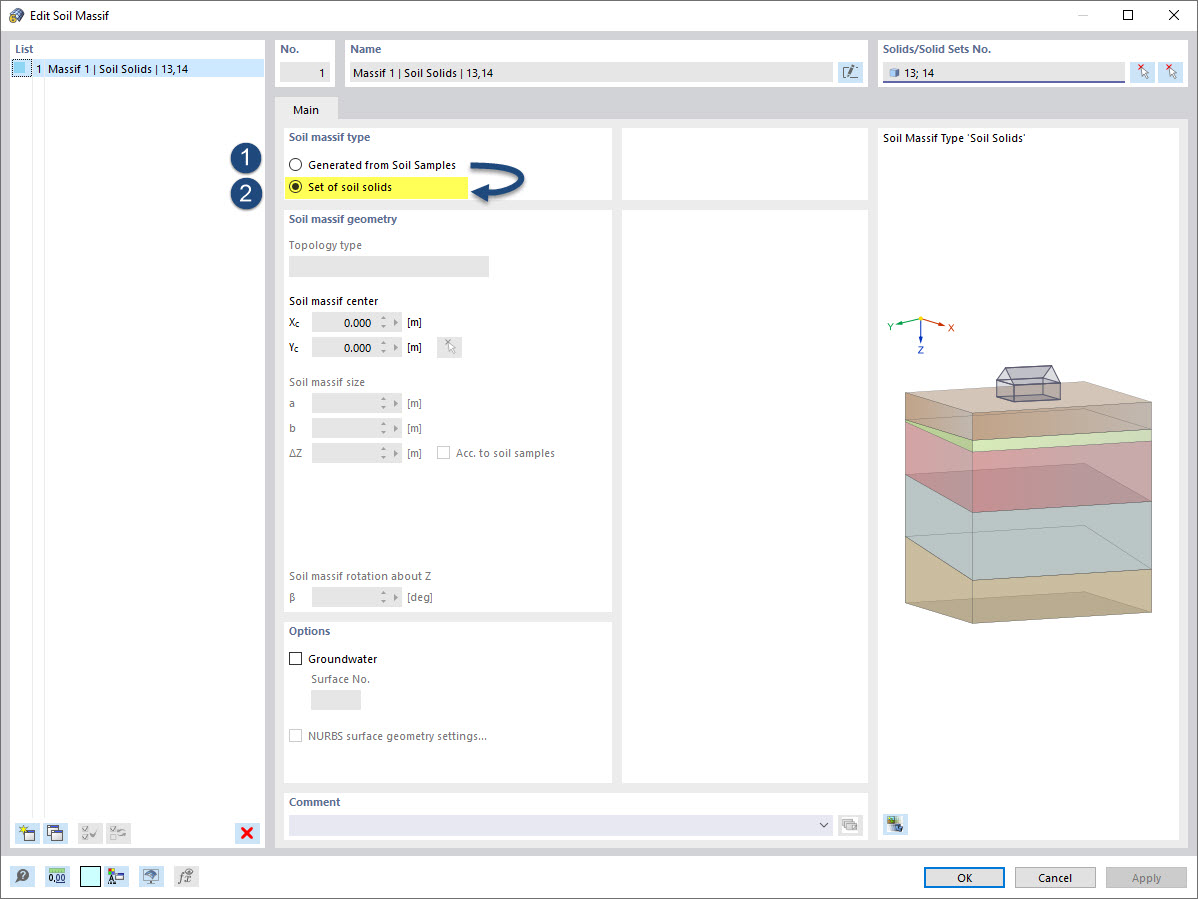The width and height of the screenshot is (1198, 899).
Task: Select 'Generated from Soil Samples' radio button
Action: point(296,165)
